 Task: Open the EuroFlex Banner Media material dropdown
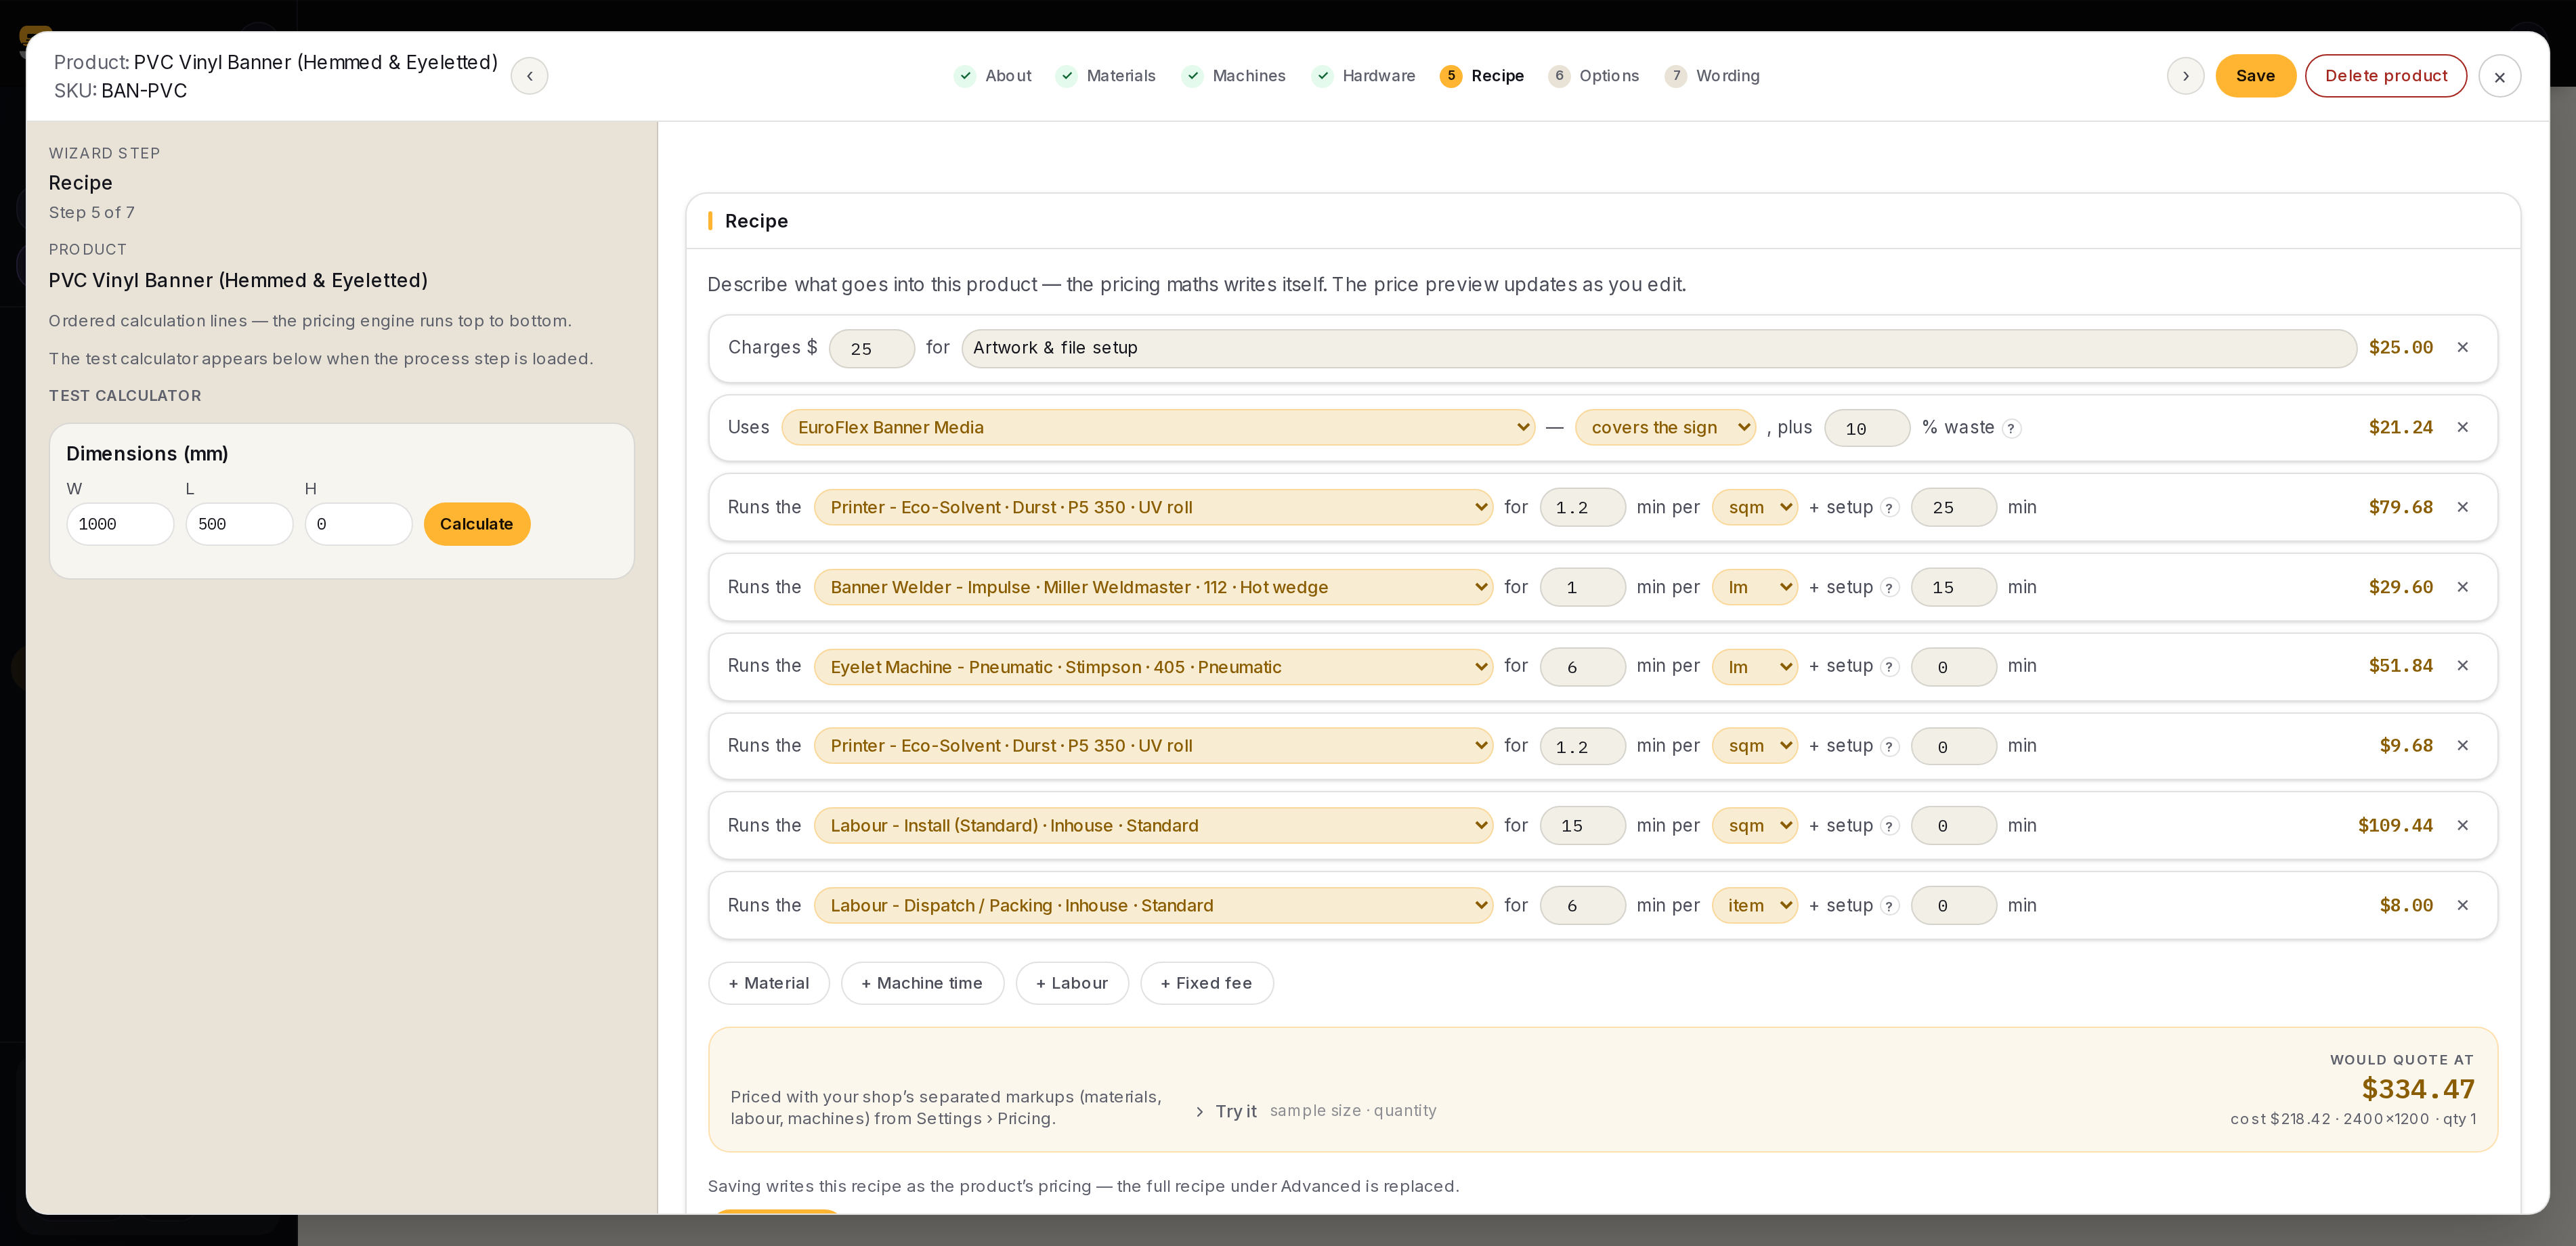(1158, 427)
